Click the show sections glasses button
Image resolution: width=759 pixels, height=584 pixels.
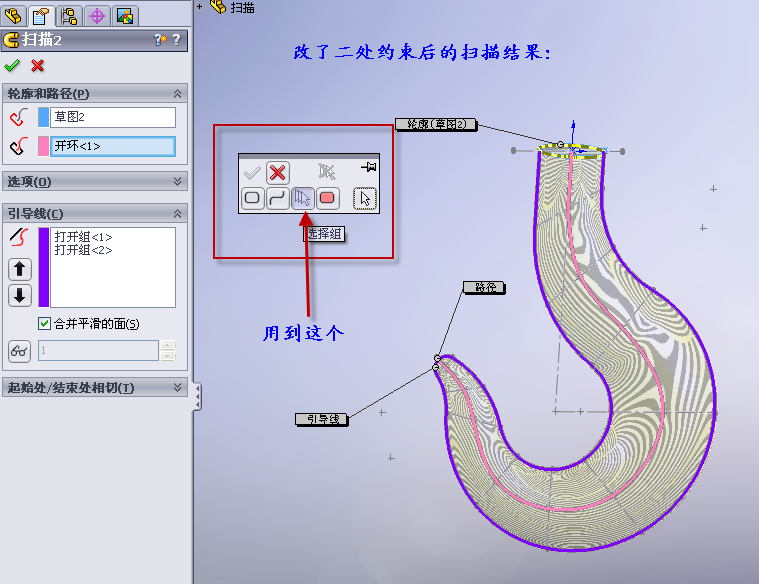pyautogui.click(x=19, y=351)
